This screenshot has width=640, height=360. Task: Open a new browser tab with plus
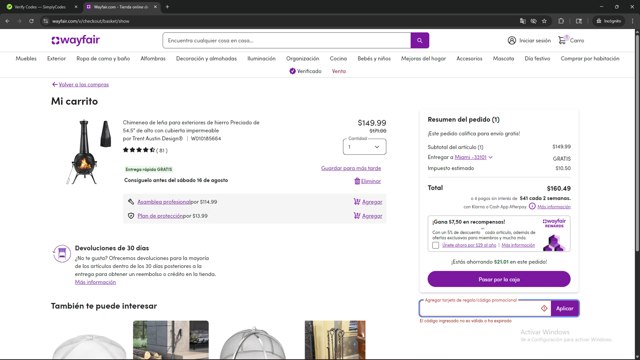tap(167, 7)
